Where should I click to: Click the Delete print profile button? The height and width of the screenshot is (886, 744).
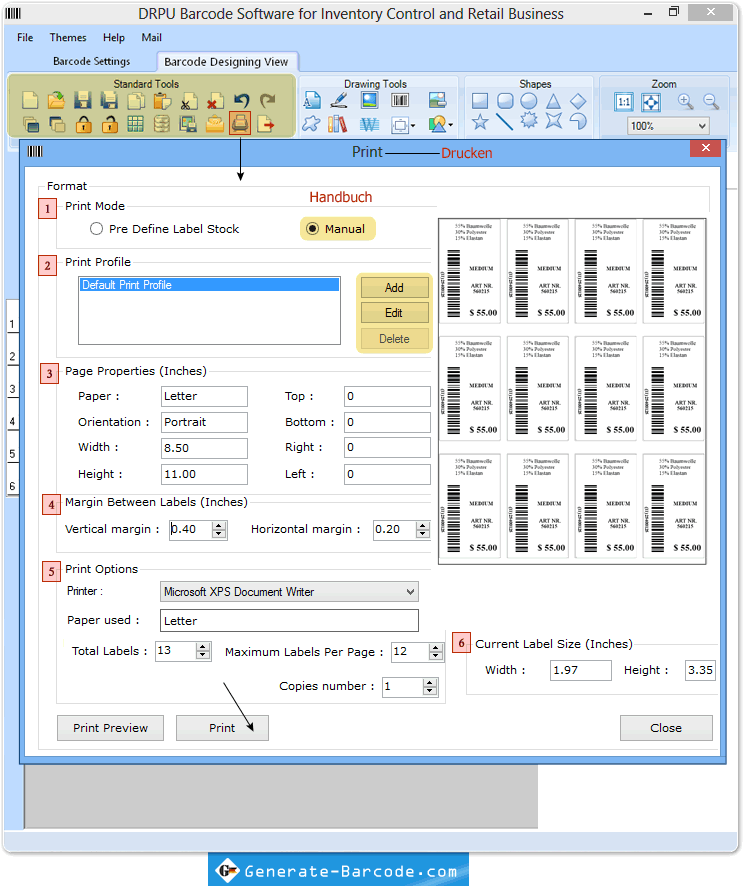click(394, 338)
